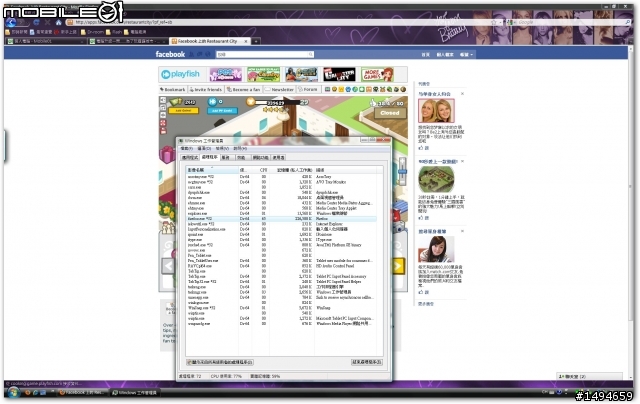640x404 pixels.
Task: Click the Firefox back button
Action: (11, 22)
